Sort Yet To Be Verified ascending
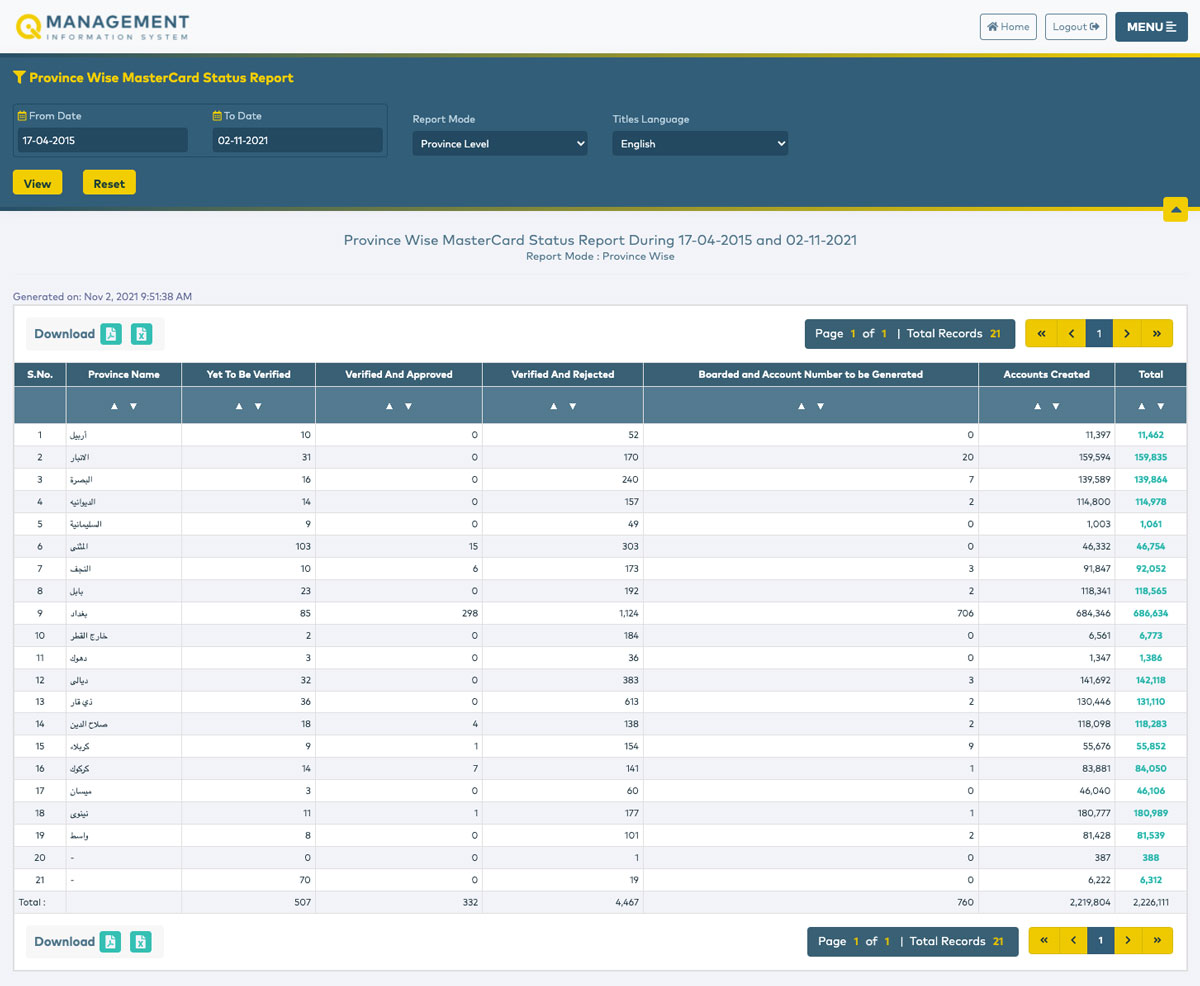The width and height of the screenshot is (1200, 986). tap(238, 406)
